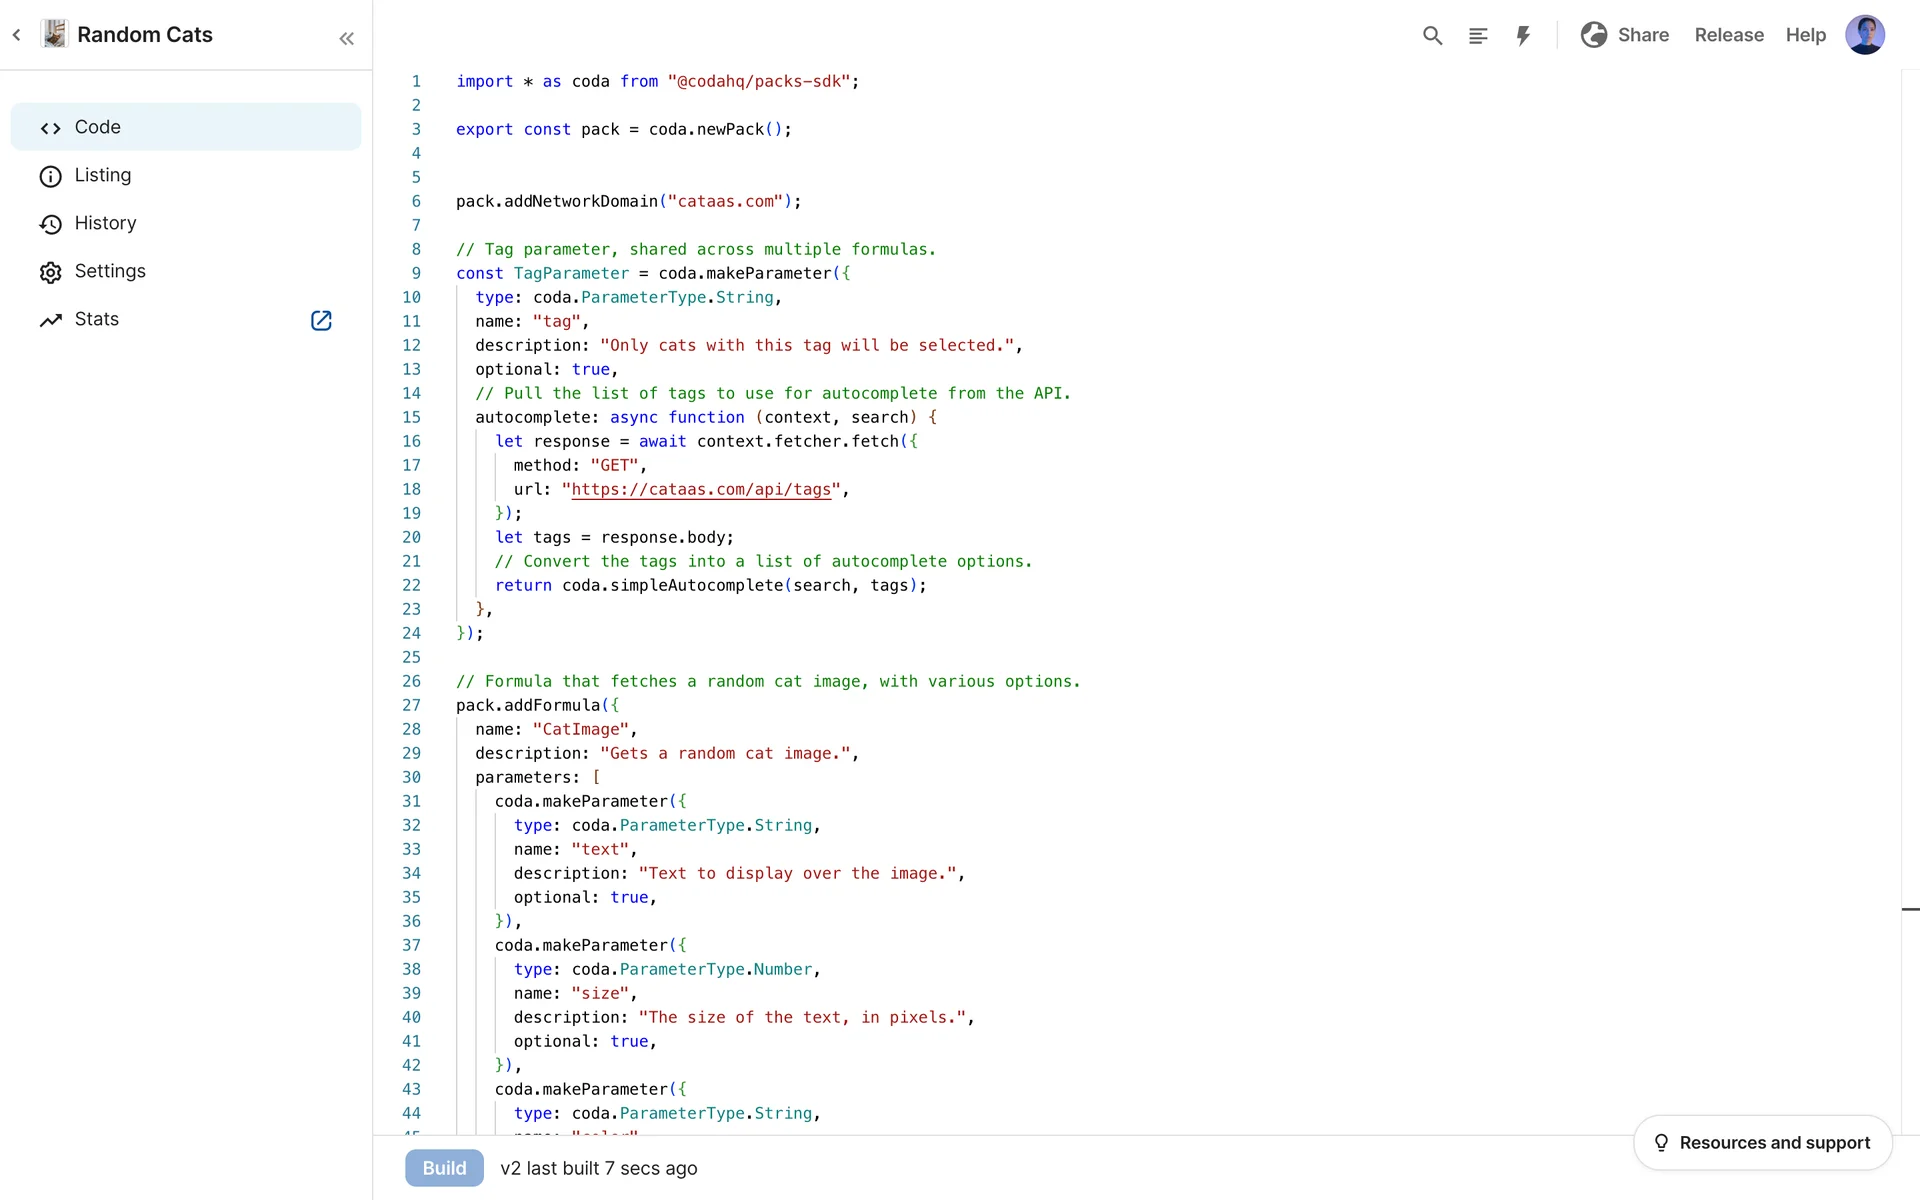Open the search magnifier icon
Image resolution: width=1920 pixels, height=1200 pixels.
pyautogui.click(x=1432, y=36)
